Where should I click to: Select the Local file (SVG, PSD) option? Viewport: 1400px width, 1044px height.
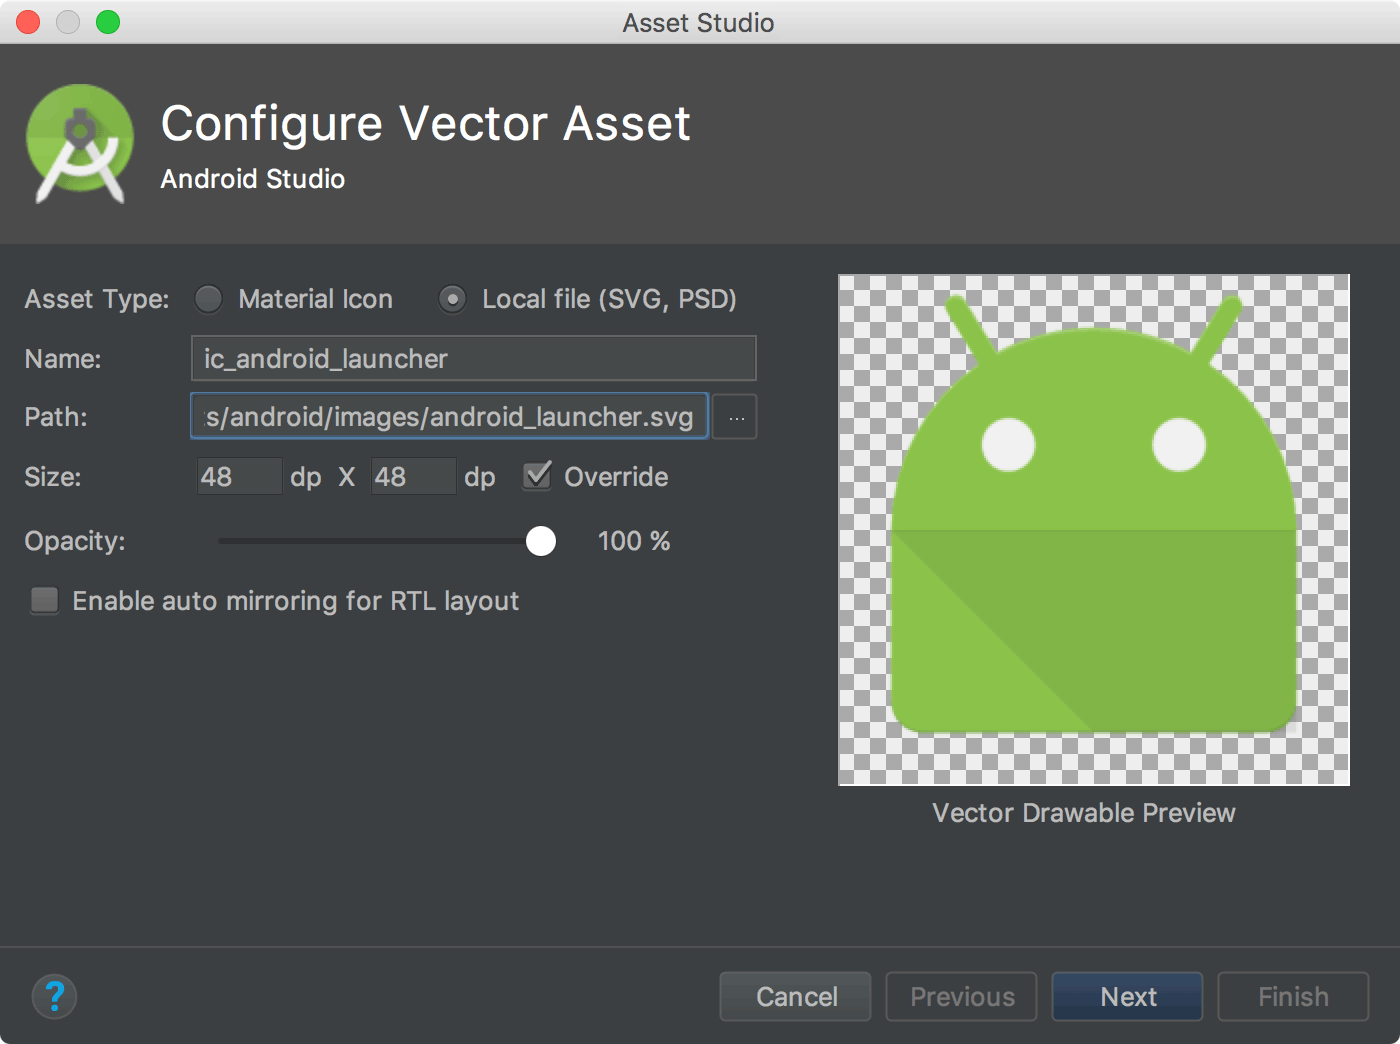[x=453, y=298]
